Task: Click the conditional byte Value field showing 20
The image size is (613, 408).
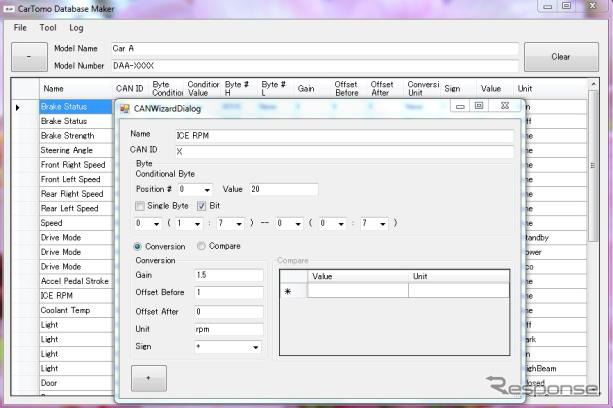Action: (283, 189)
